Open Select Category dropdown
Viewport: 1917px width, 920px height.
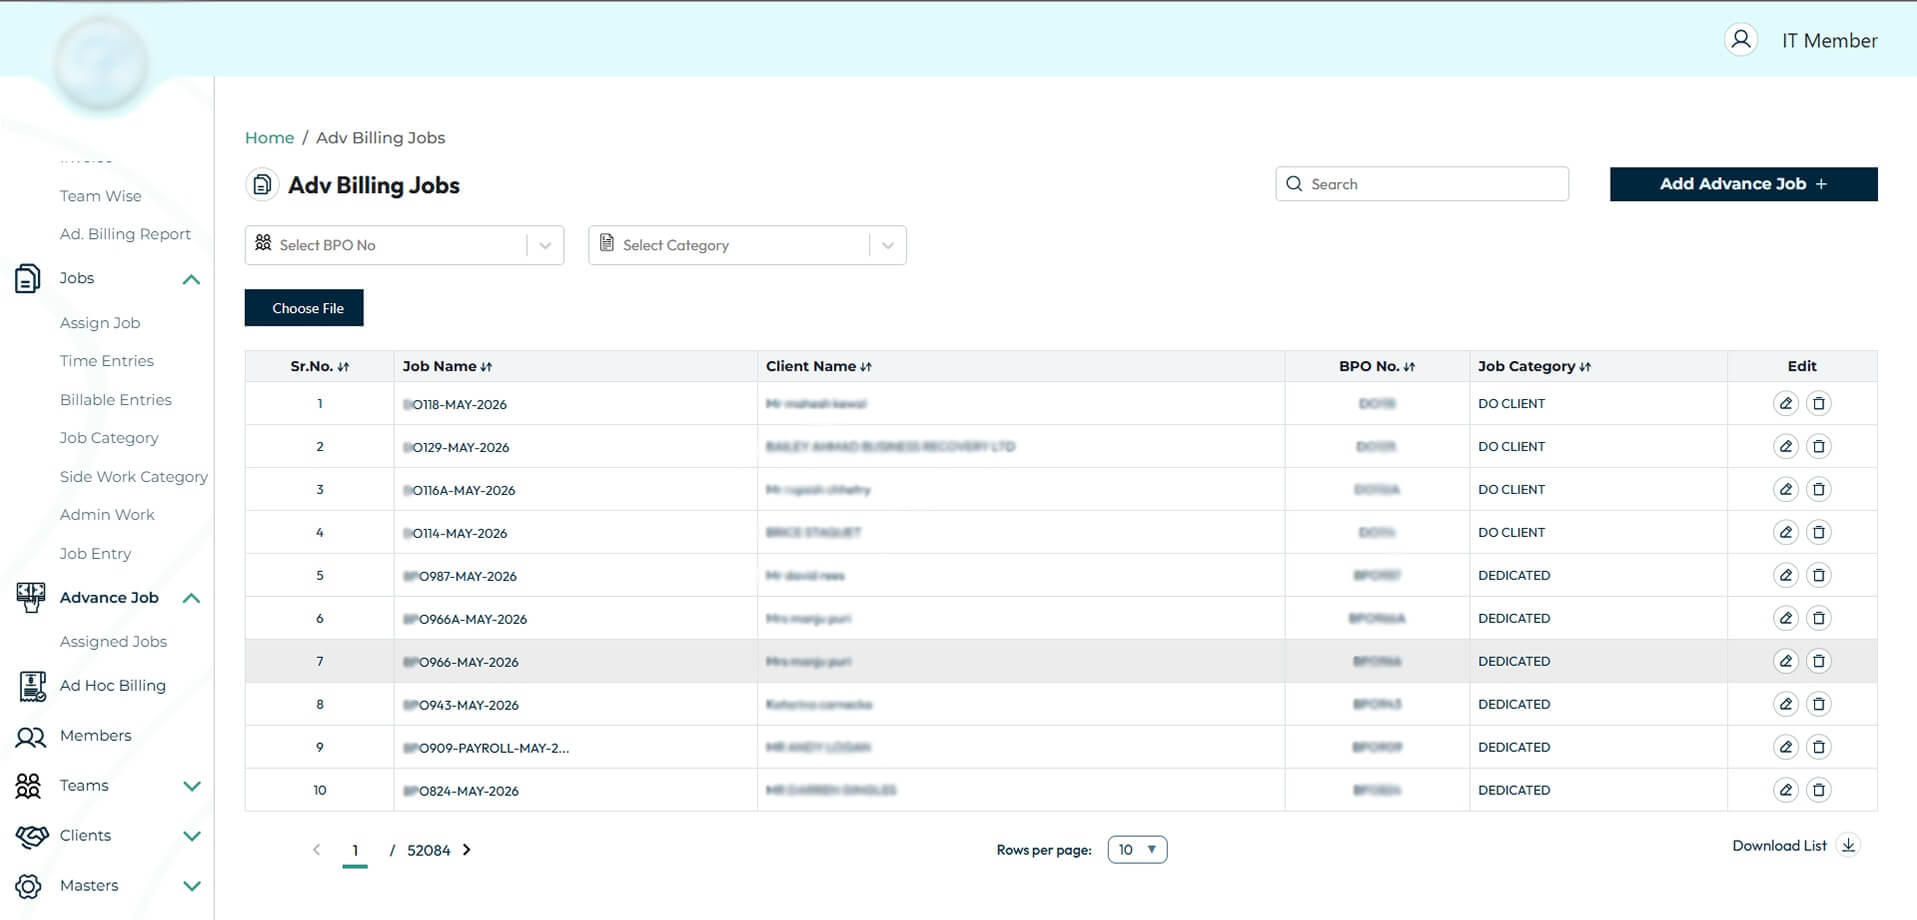click(x=747, y=245)
